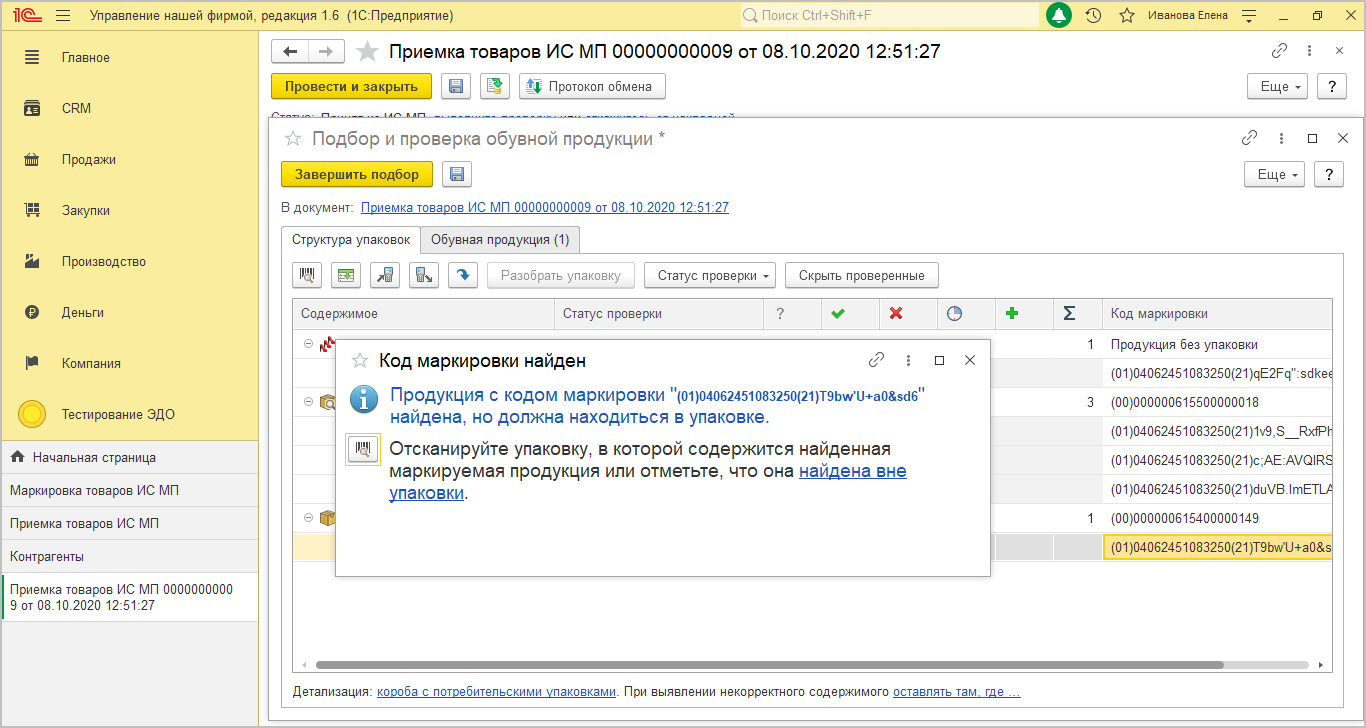Save the Подбор form with diskette
The height and width of the screenshot is (728, 1366).
coord(457,174)
